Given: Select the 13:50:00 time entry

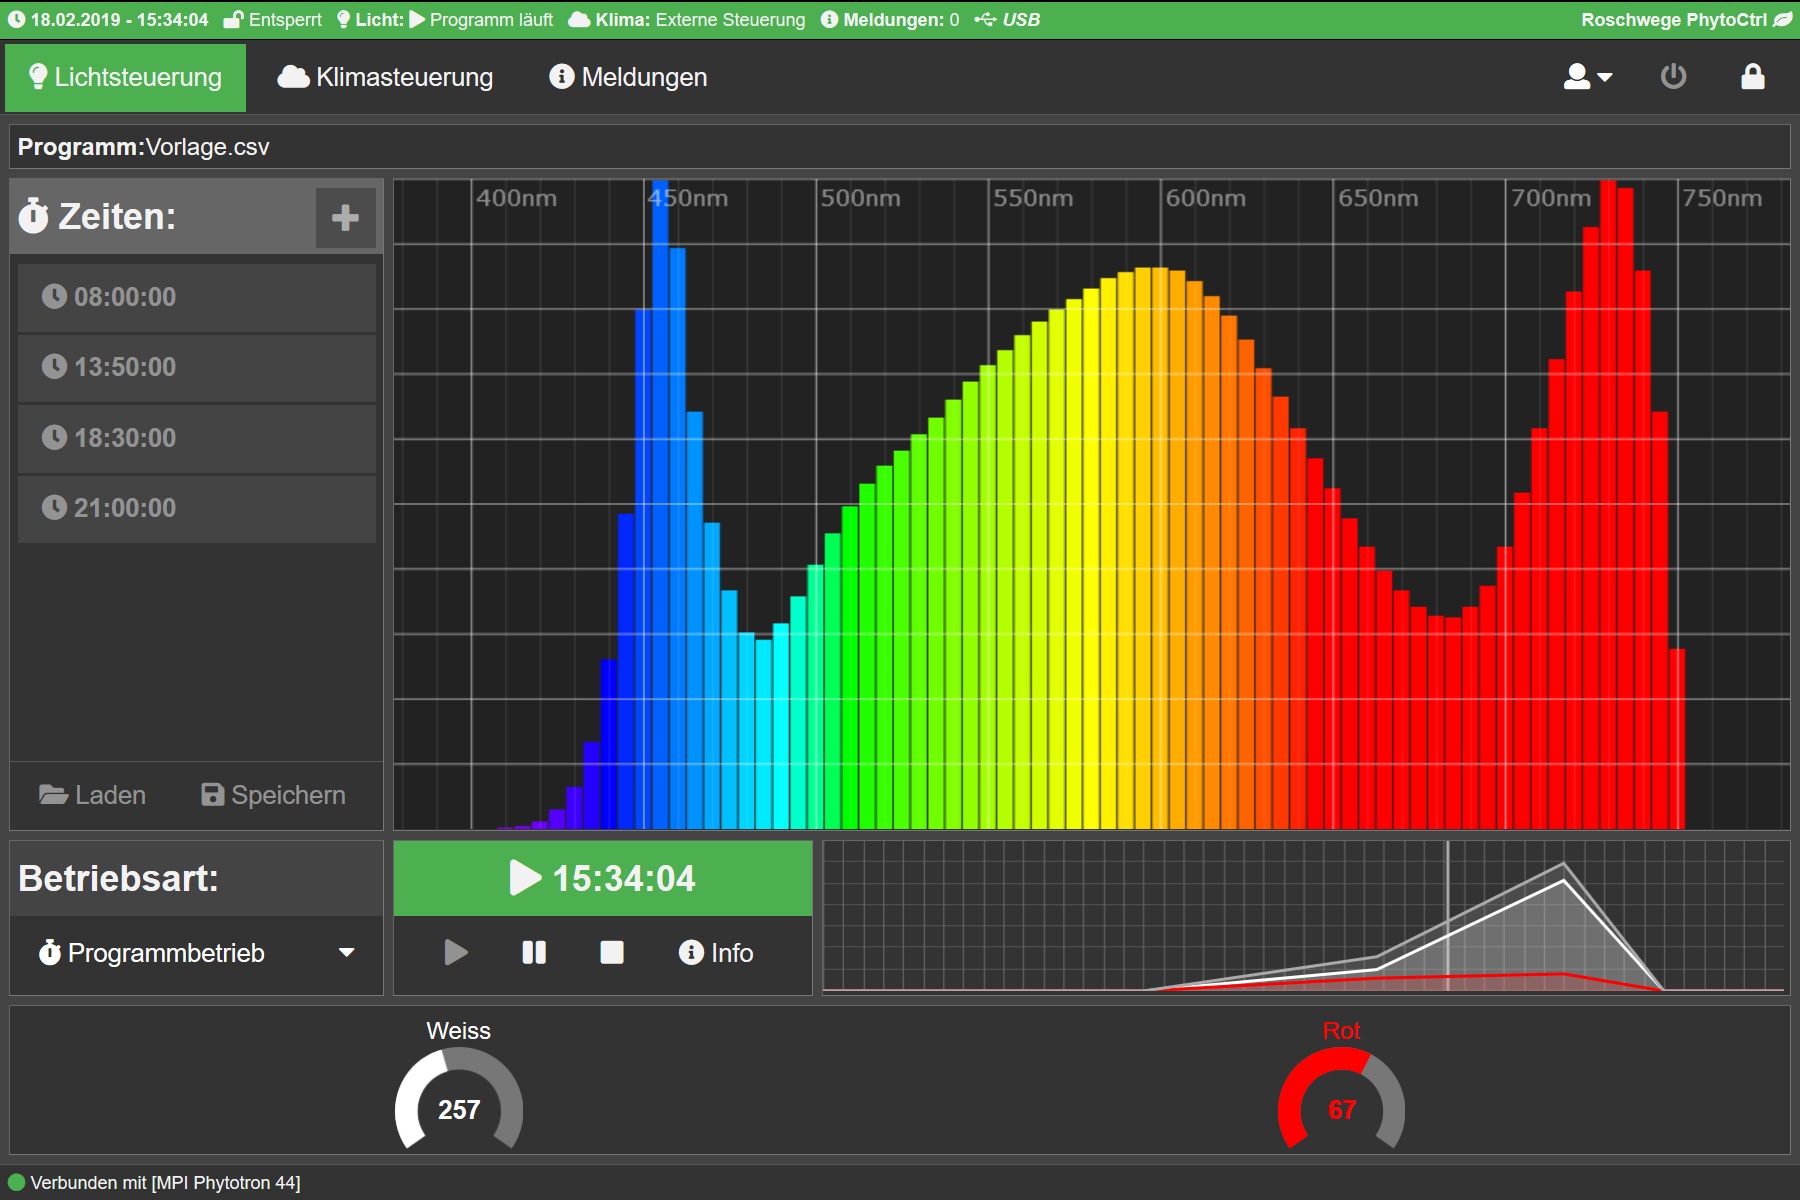Looking at the screenshot, I should [x=197, y=367].
